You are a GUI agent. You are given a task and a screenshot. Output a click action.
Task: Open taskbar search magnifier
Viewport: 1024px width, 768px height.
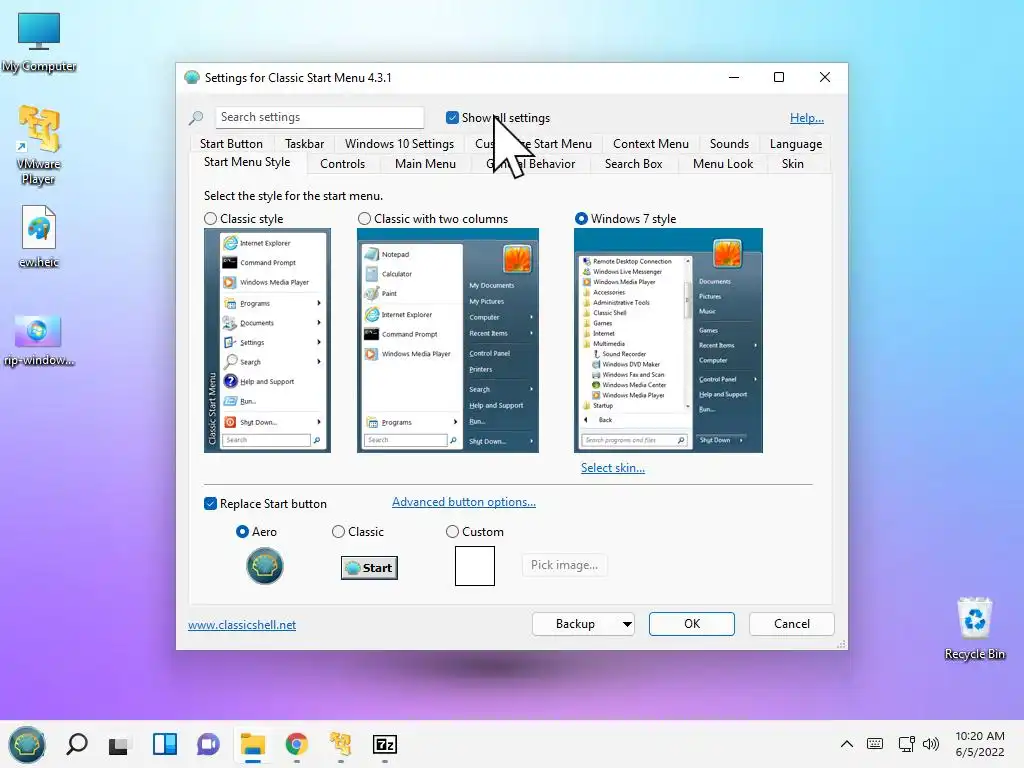pos(77,744)
